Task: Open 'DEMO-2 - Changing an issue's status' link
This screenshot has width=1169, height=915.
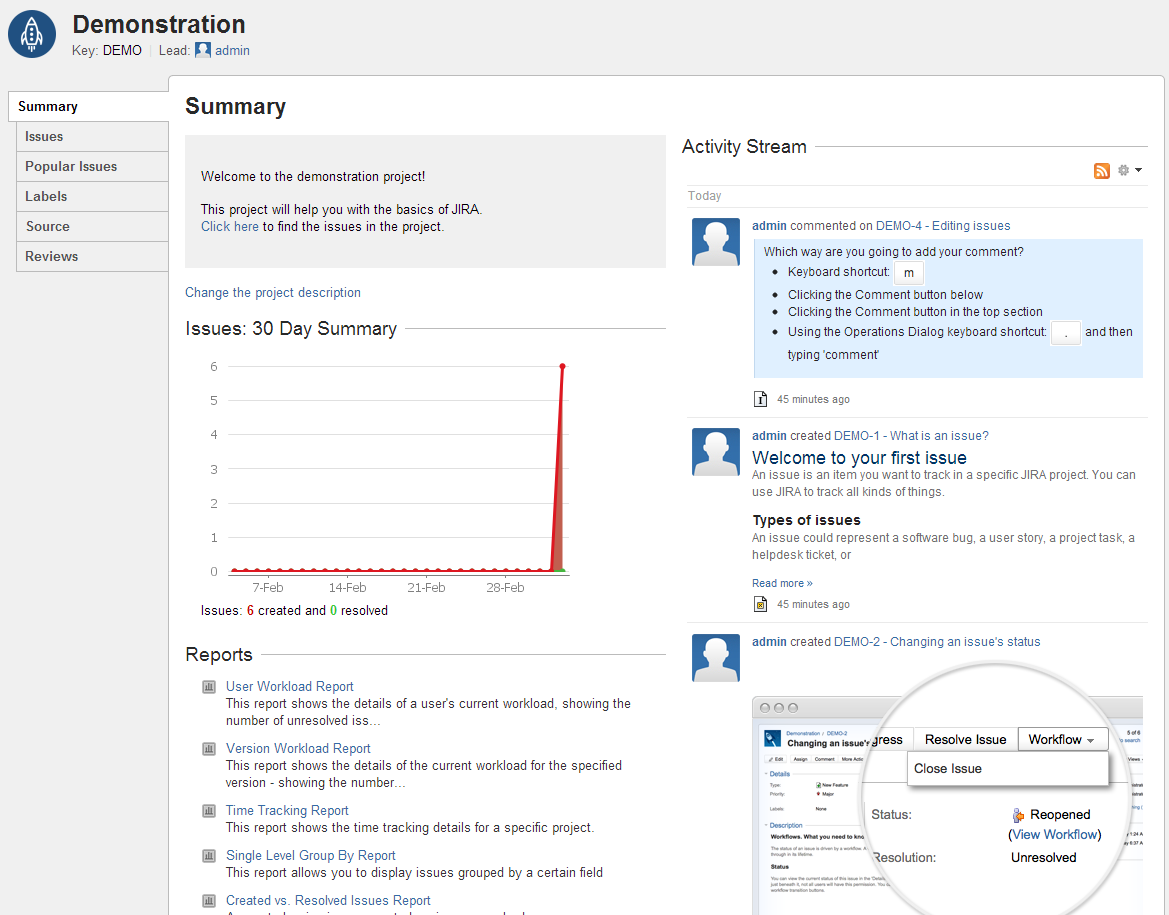Action: point(937,641)
